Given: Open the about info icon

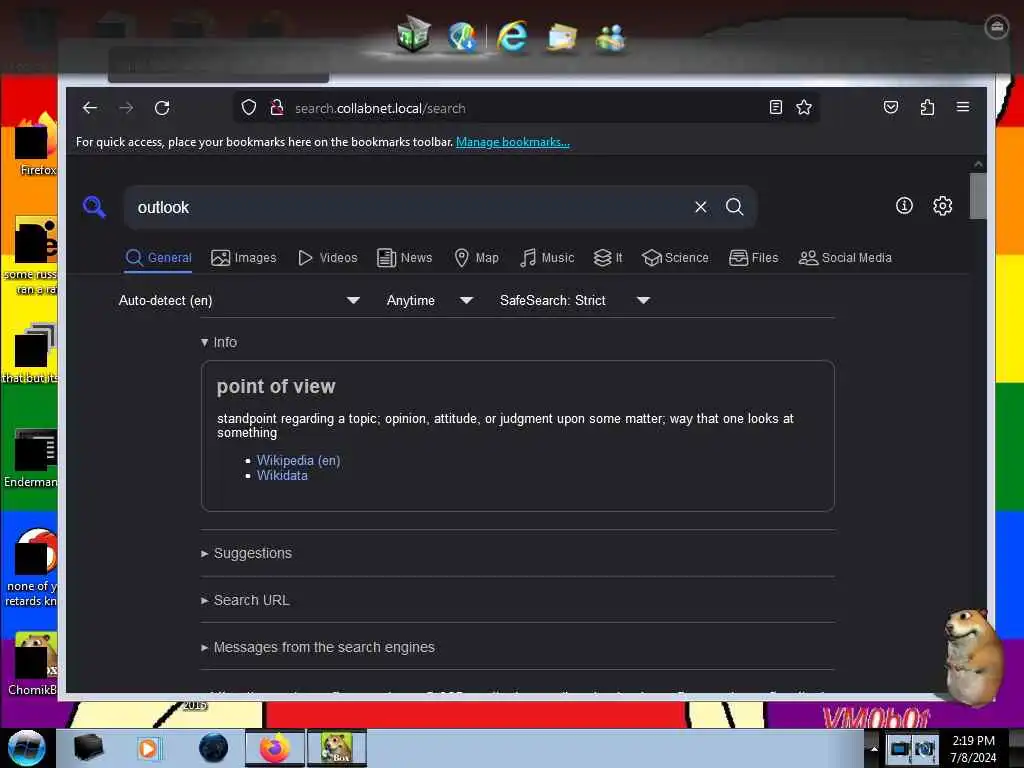Looking at the screenshot, I should point(904,206).
